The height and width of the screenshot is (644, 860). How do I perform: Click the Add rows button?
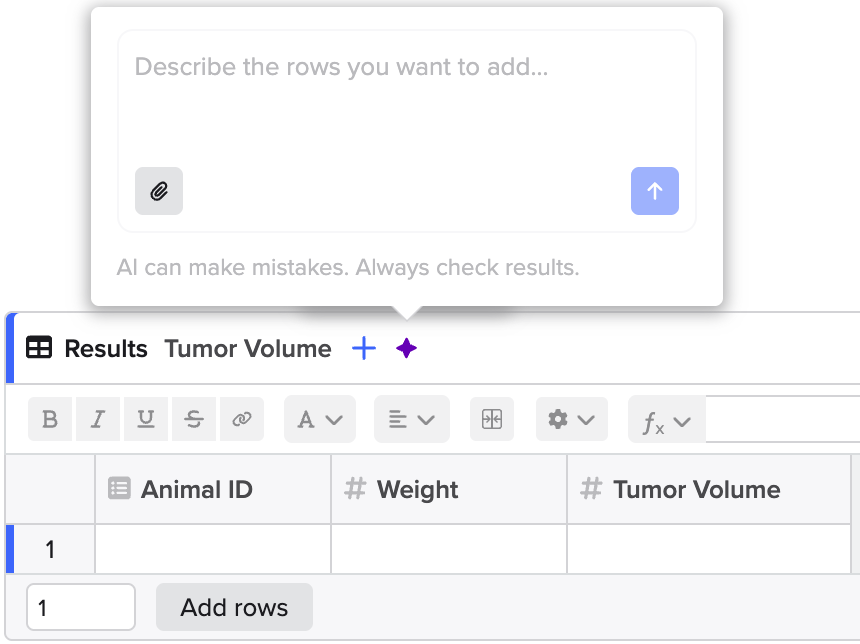234,607
